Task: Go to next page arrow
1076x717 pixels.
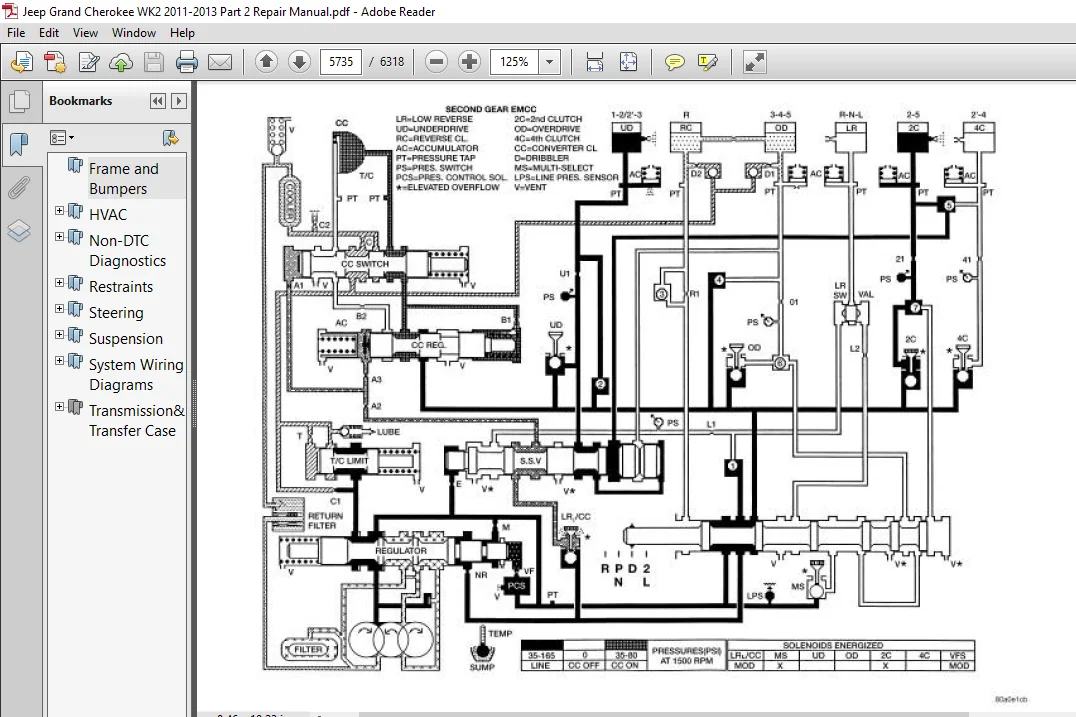Action: [x=299, y=62]
